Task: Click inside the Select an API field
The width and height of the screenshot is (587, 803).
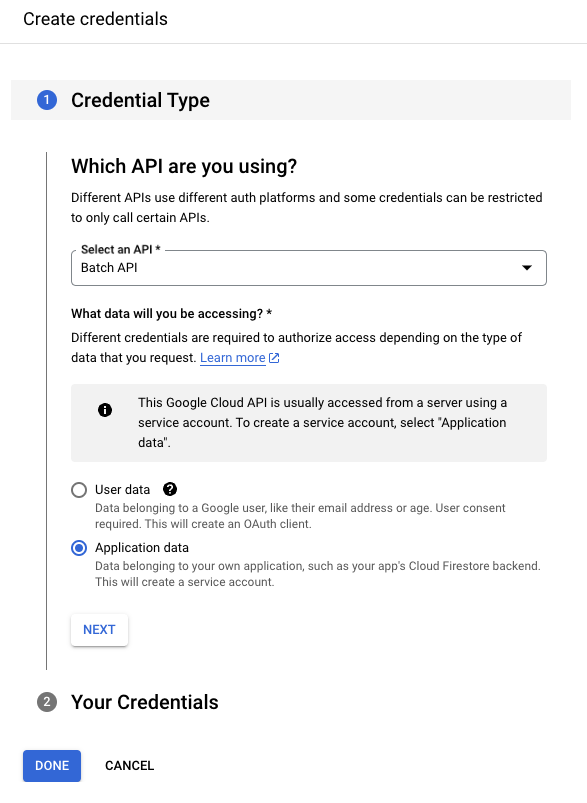Action: coord(250,268)
